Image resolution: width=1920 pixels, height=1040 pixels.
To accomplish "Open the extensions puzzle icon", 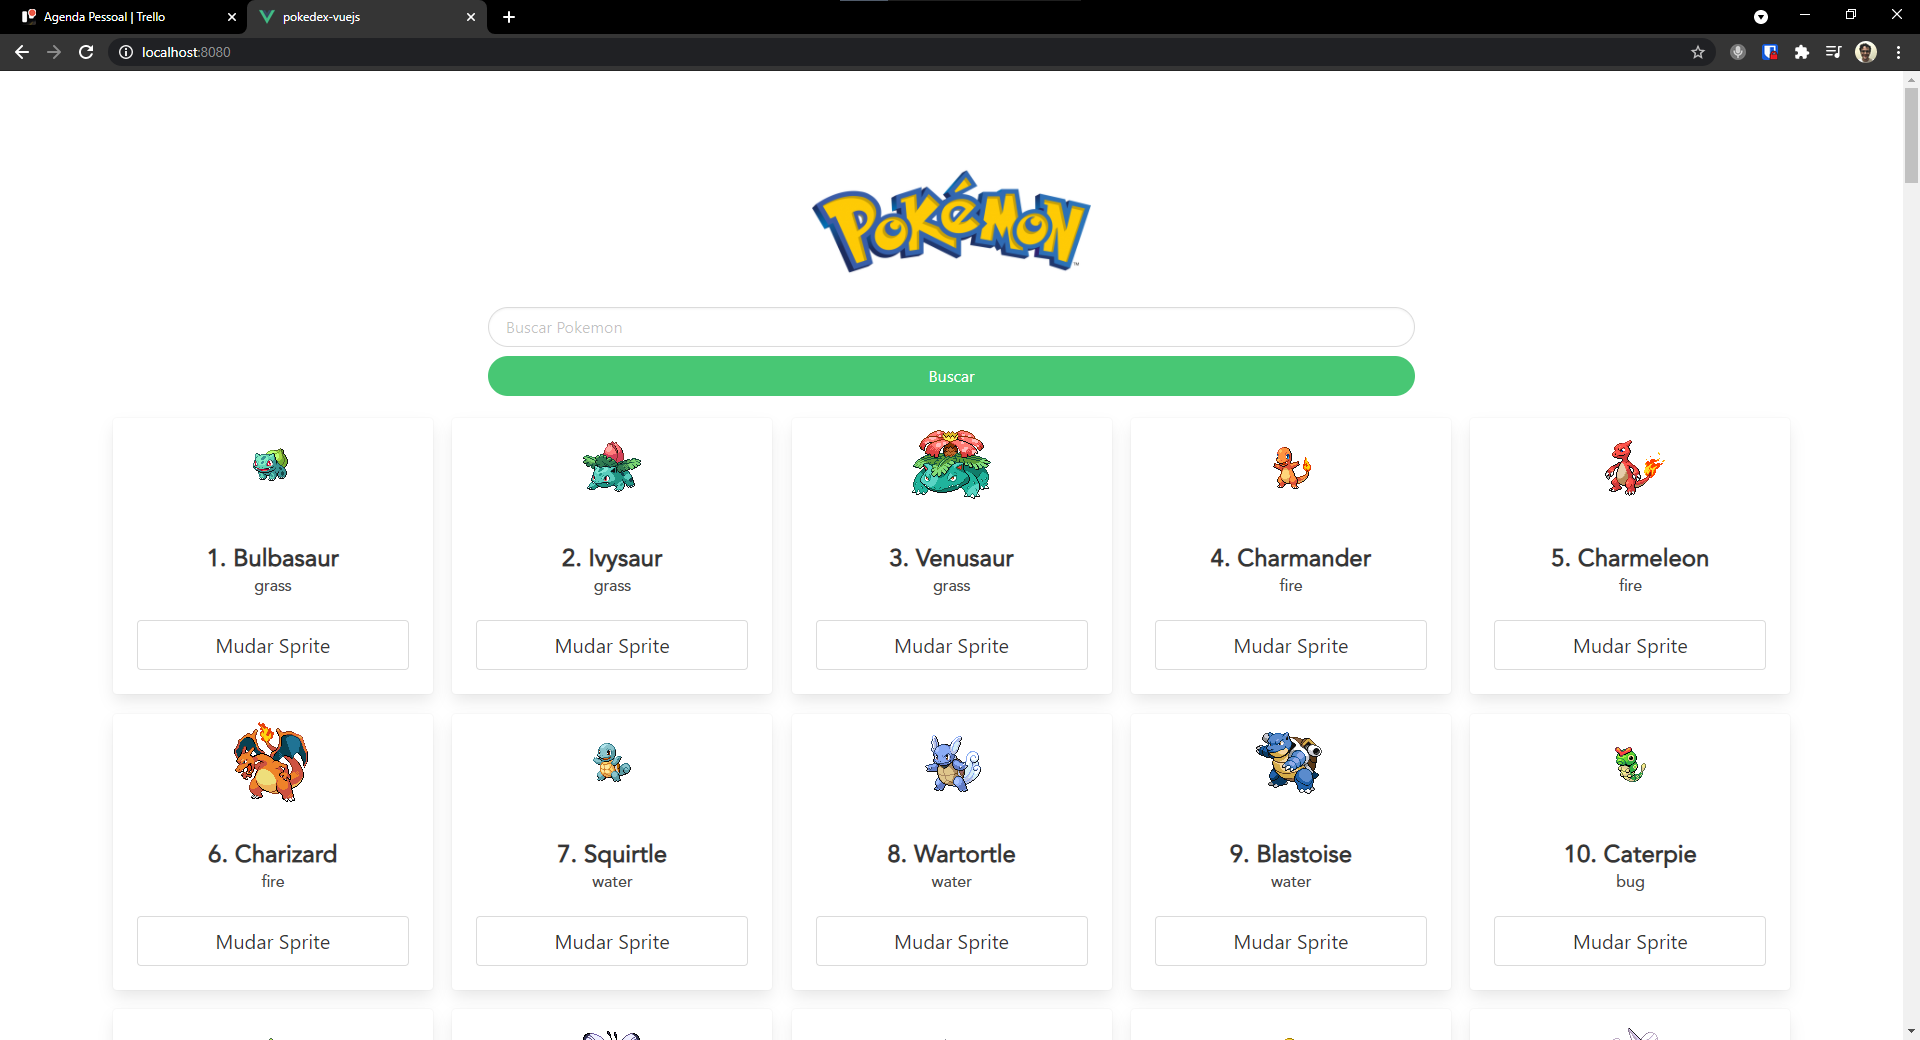I will (1802, 52).
